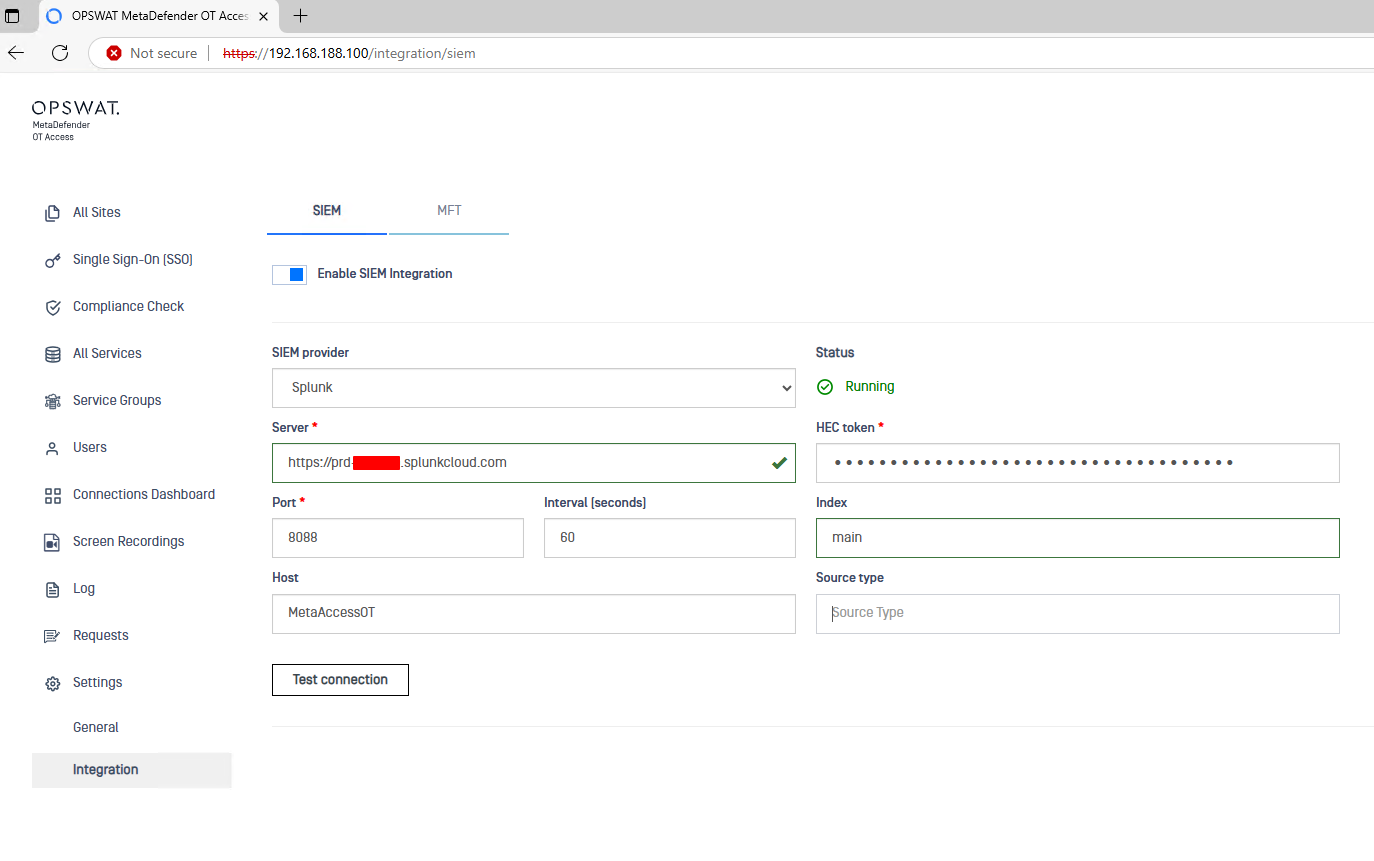Screen dimensions: 1374x861
Task: Open the Requests page
Action: tap(101, 636)
